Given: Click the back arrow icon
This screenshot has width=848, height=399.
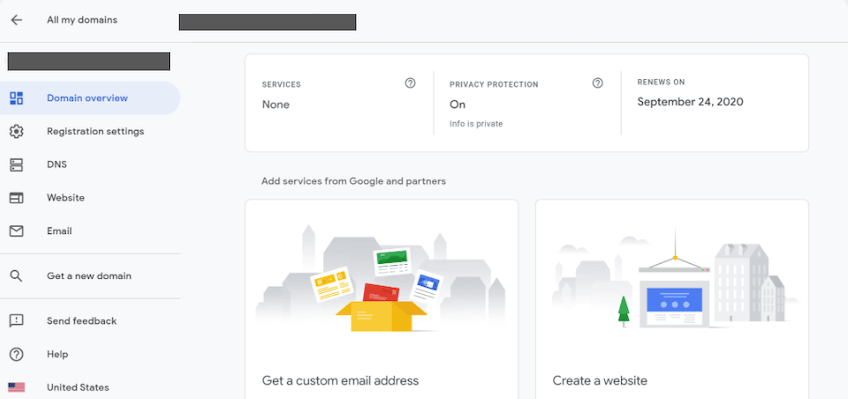Looking at the screenshot, I should click(x=17, y=20).
